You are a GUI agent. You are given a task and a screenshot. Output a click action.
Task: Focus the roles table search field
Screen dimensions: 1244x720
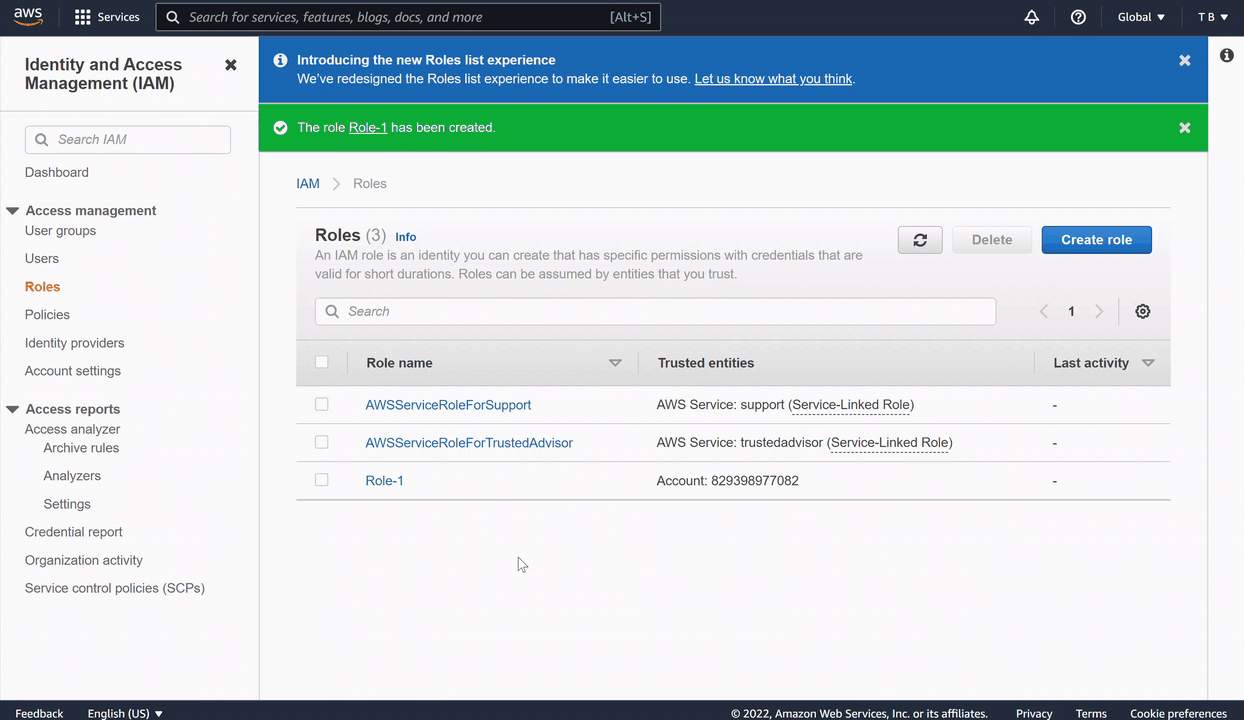tap(656, 312)
